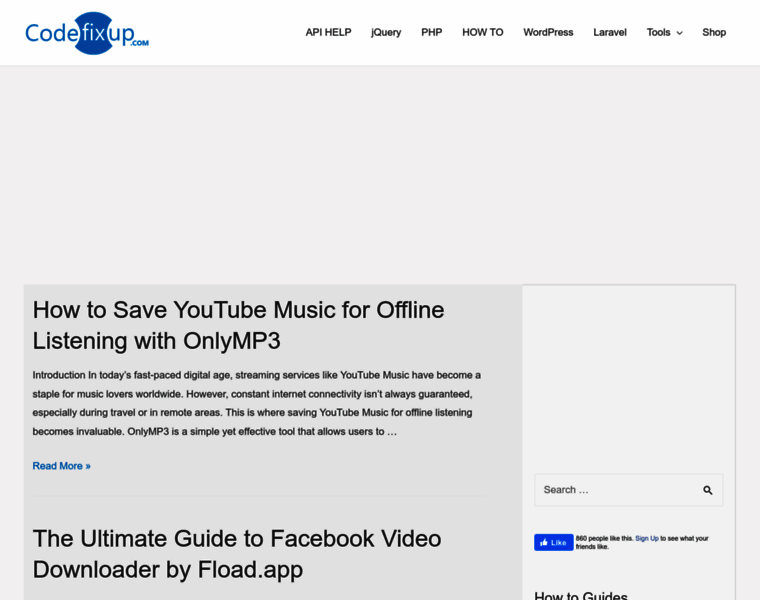The height and width of the screenshot is (600, 760).
Task: Open the YouTube Music OnlyMP3 article title
Action: point(238,325)
